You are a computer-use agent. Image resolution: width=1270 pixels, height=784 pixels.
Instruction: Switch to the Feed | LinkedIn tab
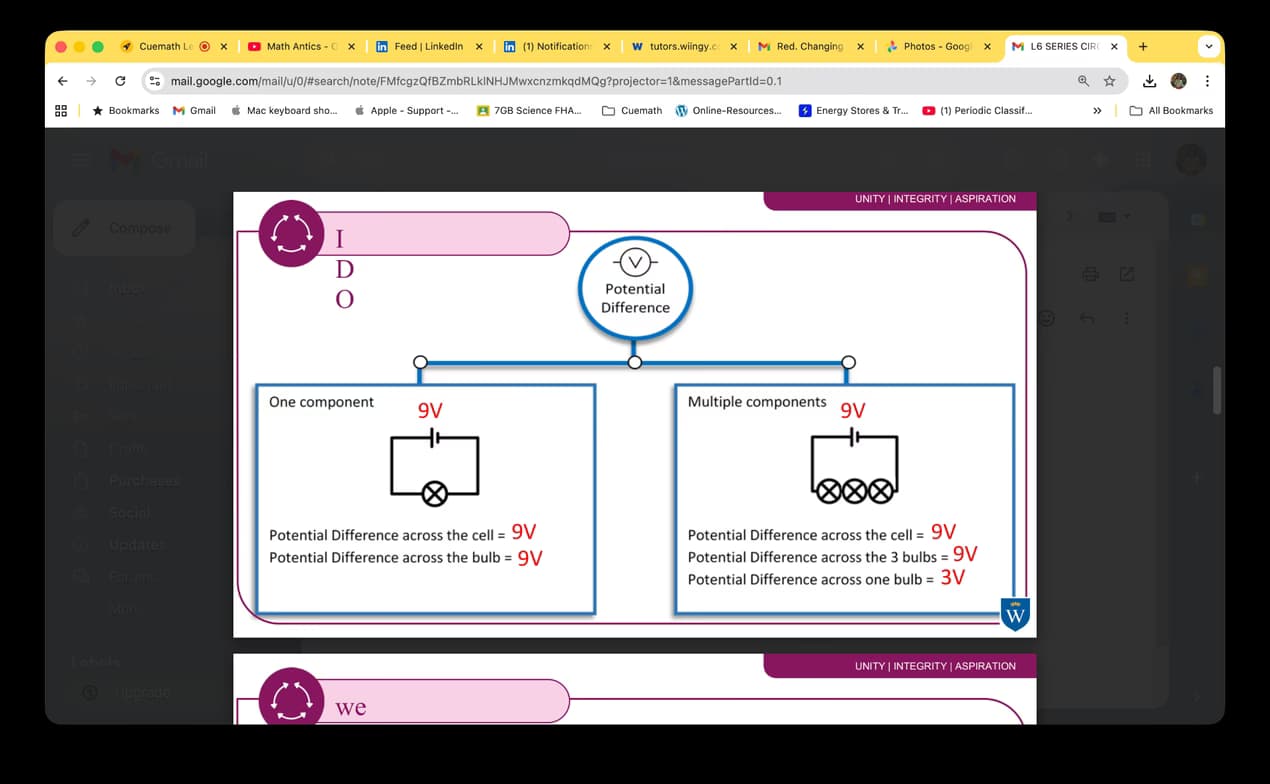427,46
